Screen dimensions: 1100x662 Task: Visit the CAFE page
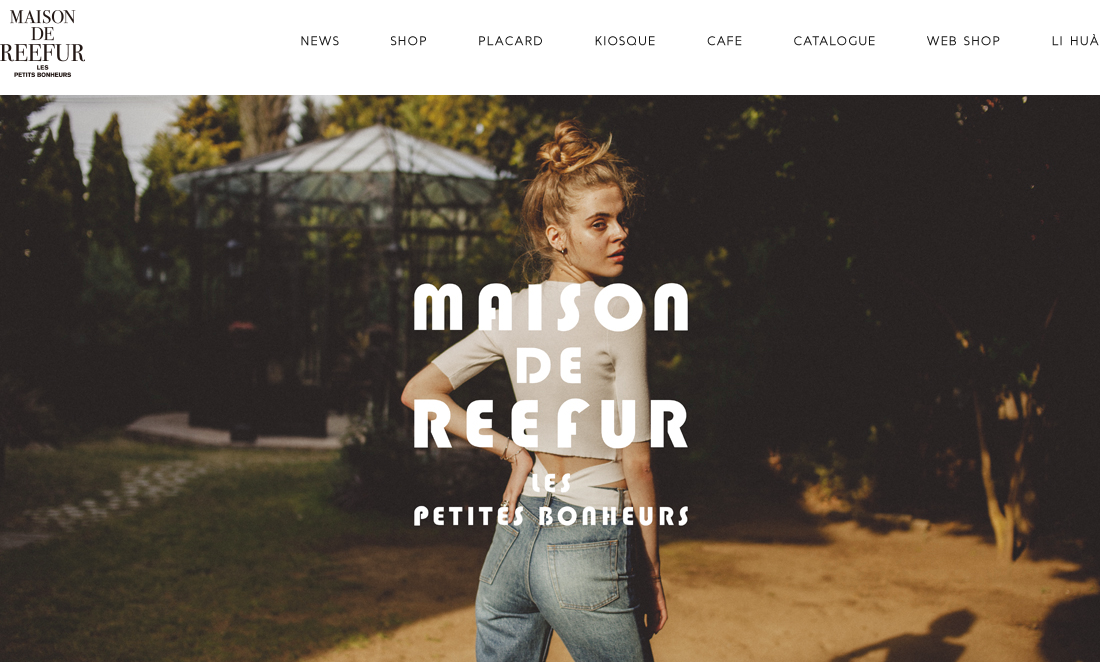click(x=725, y=41)
